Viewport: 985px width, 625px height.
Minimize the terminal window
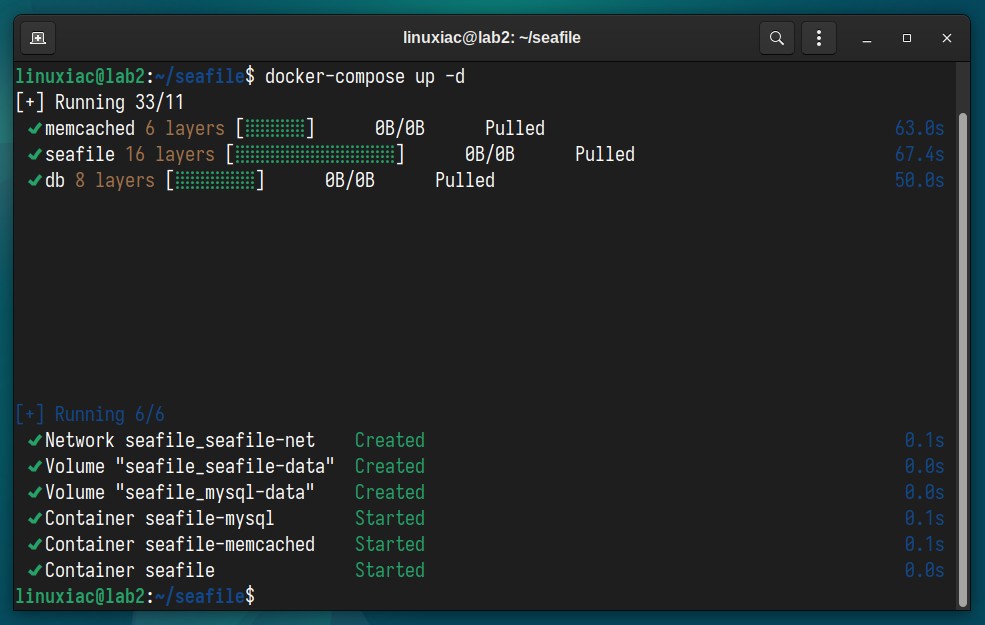[867, 38]
